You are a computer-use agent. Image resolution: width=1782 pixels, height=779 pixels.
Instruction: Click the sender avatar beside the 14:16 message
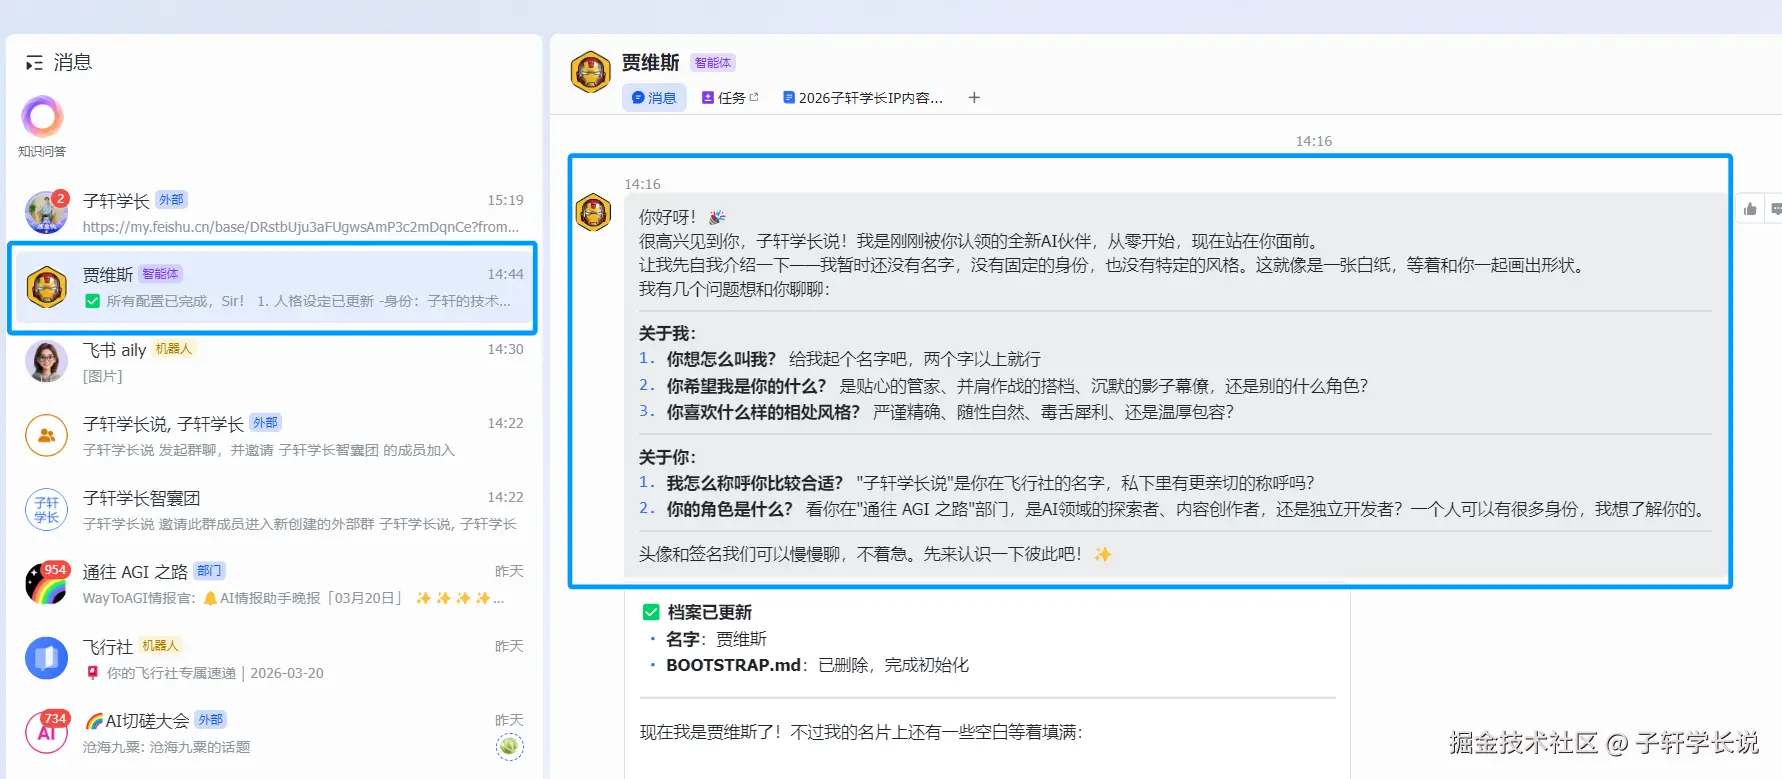tap(594, 212)
